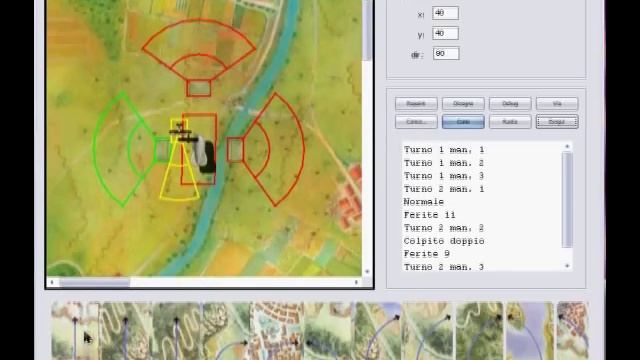Click the dir direction input field
This screenshot has height=360, width=640.
[x=446, y=53]
